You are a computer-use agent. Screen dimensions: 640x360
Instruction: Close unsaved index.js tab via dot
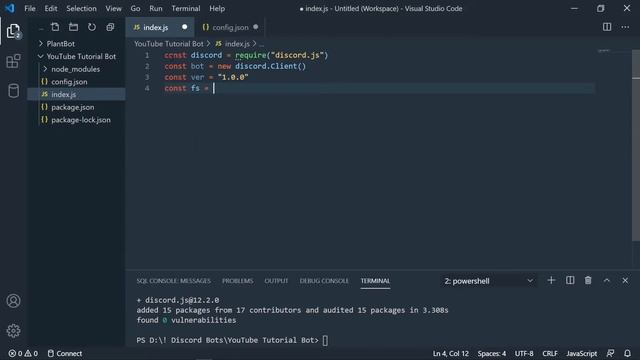(184, 27)
